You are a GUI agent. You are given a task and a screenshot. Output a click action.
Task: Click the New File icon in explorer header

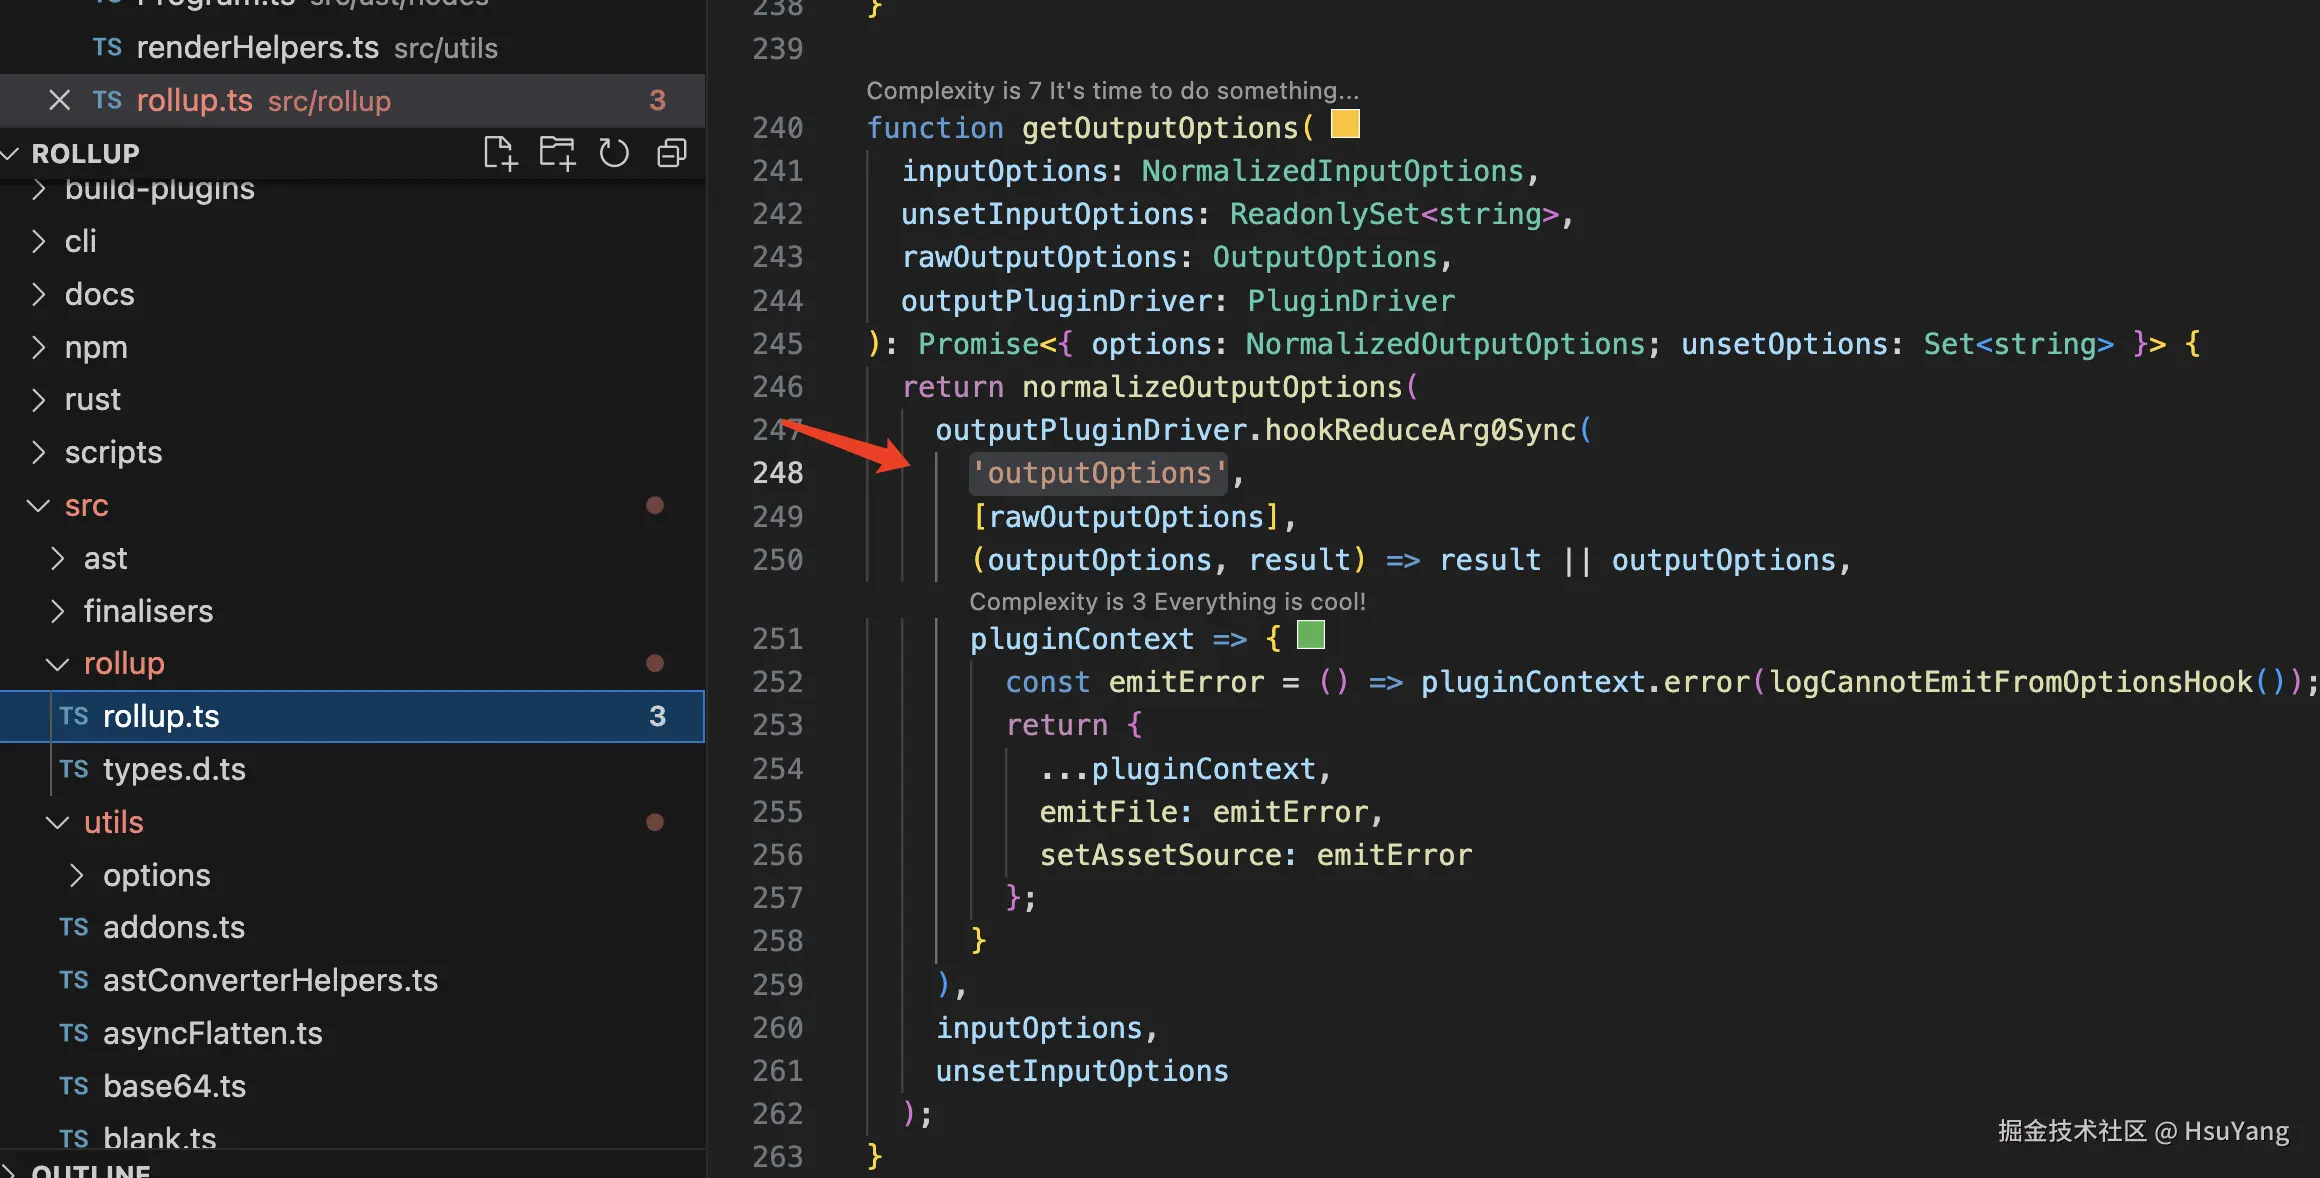coord(500,153)
